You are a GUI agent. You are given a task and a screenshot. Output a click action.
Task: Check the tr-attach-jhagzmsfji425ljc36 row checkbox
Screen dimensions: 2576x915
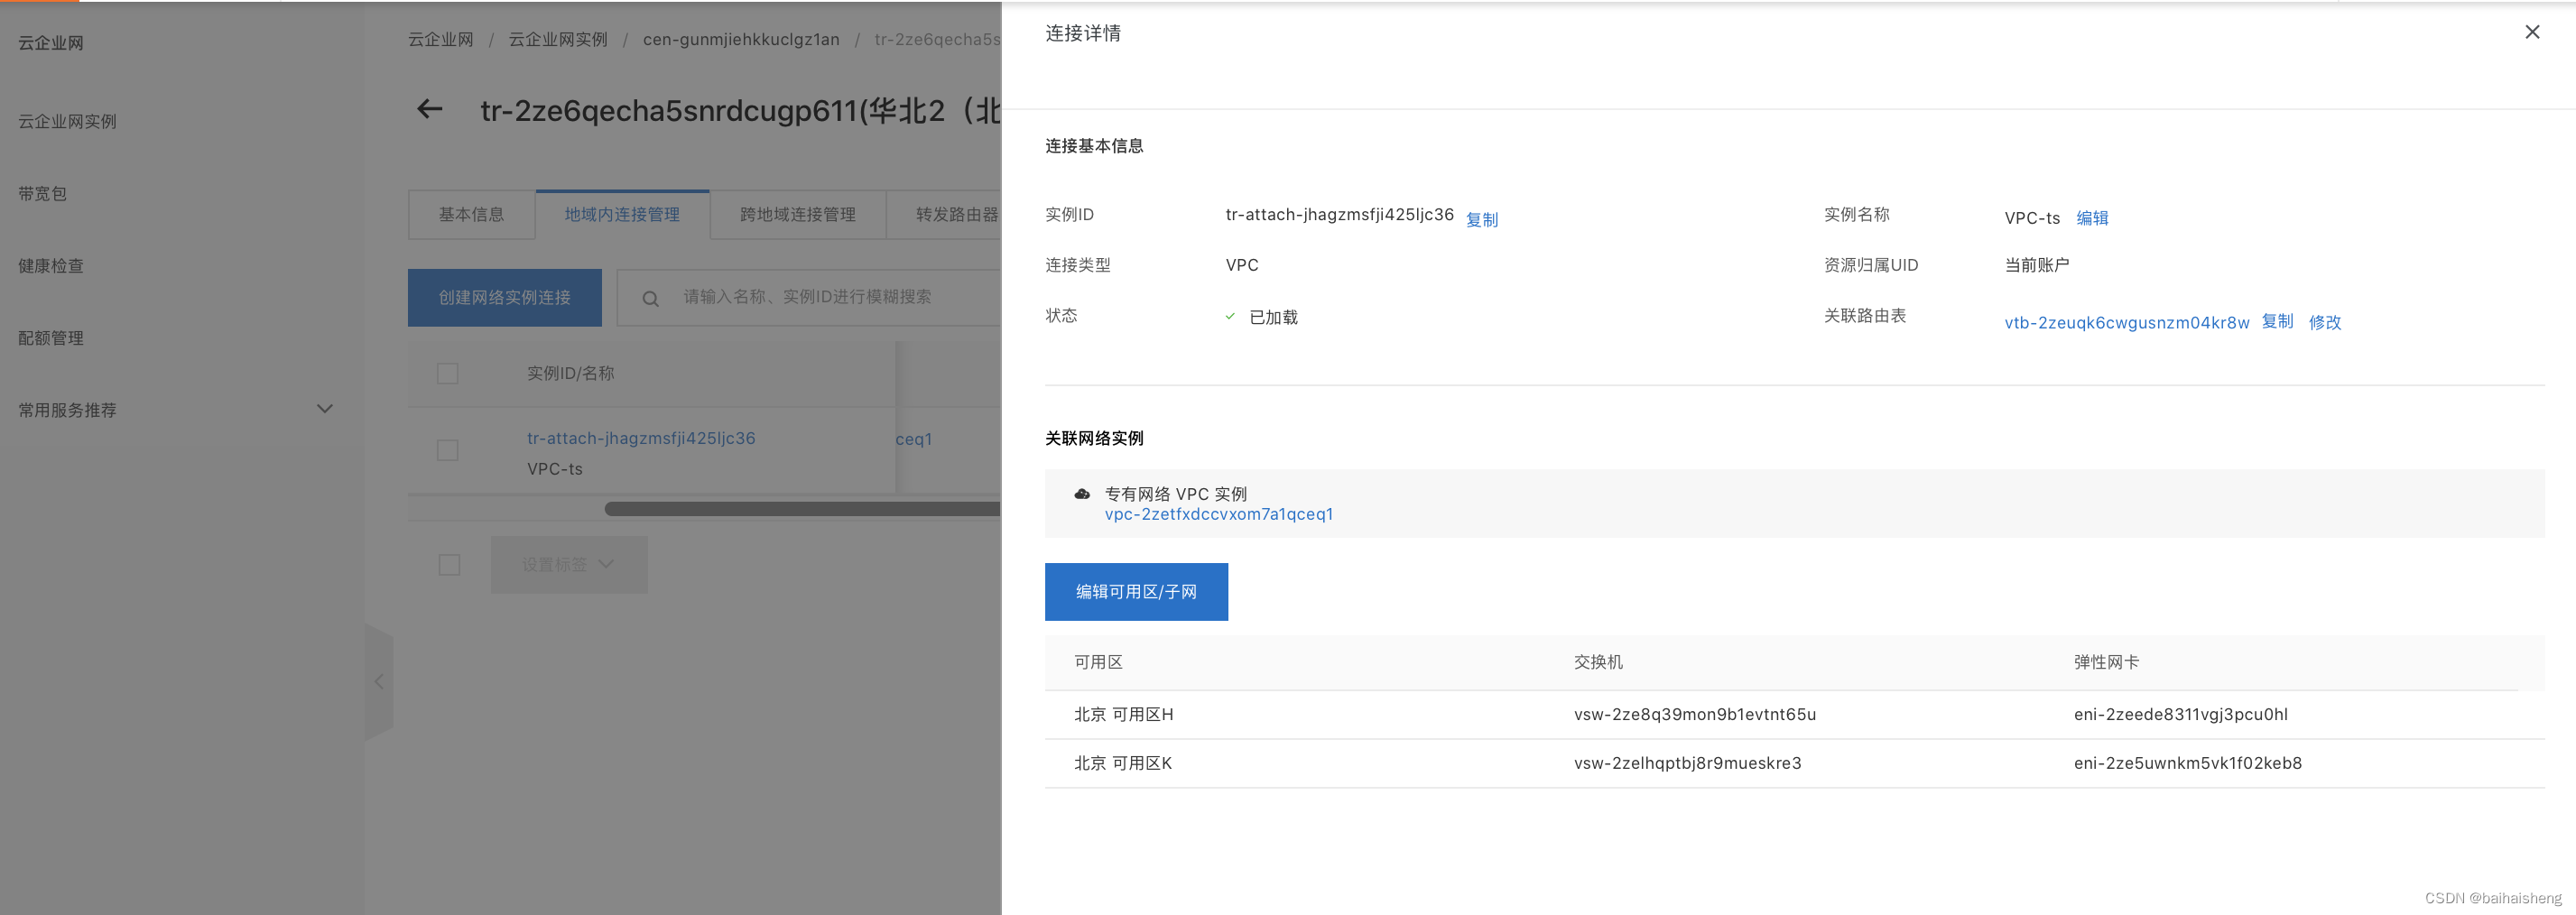pos(447,450)
